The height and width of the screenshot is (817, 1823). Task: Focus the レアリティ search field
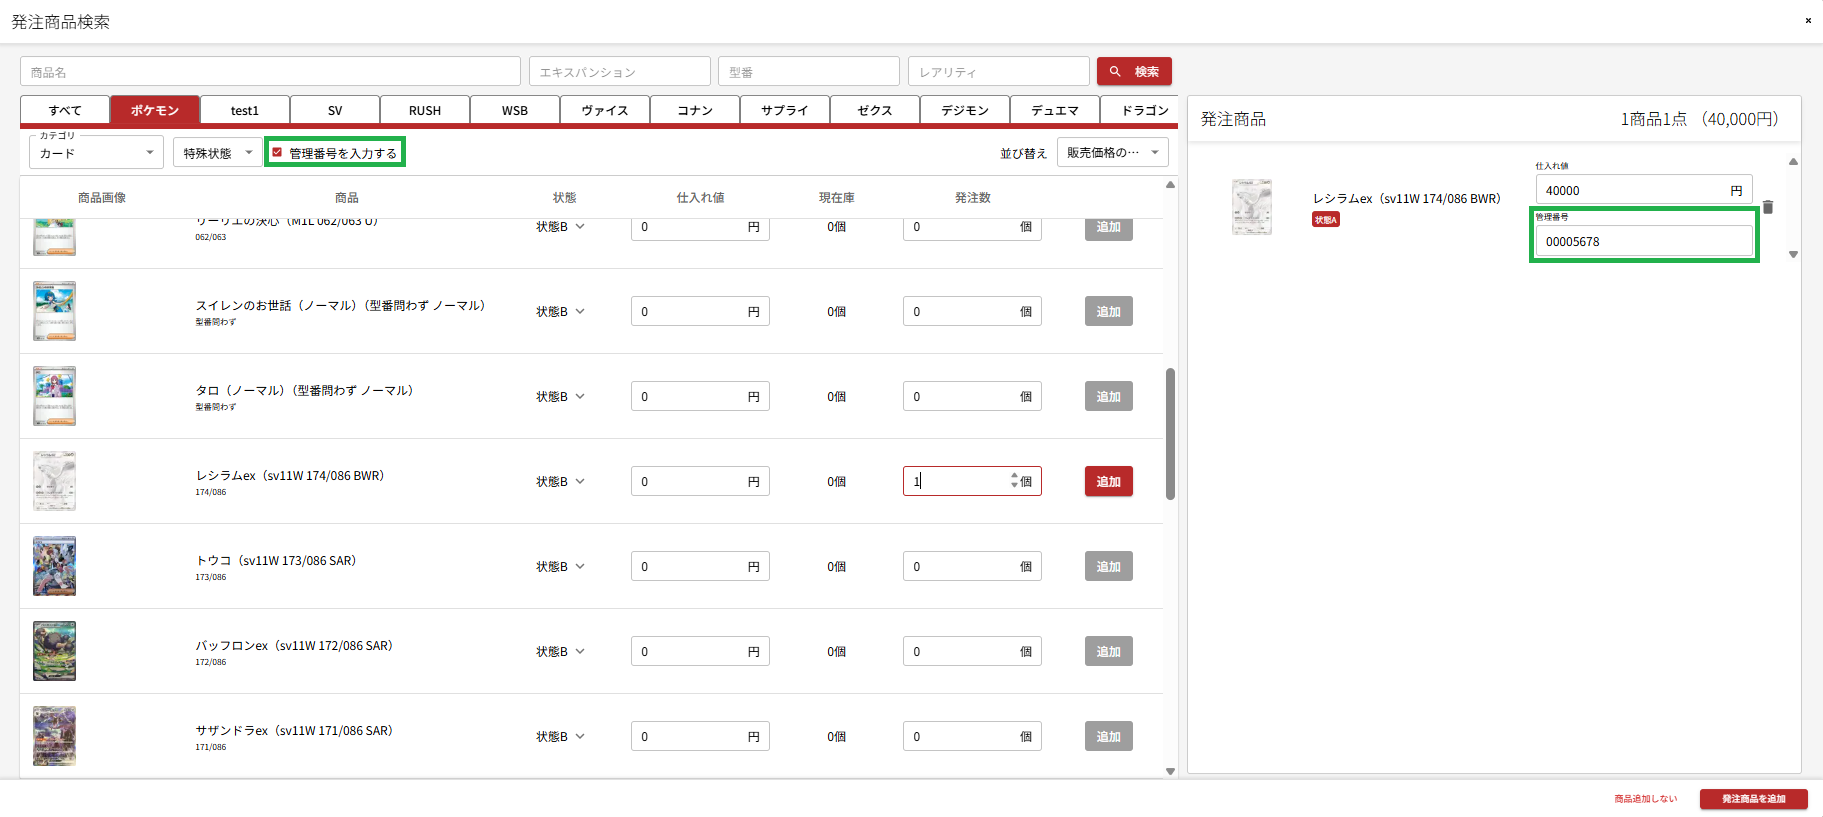[999, 72]
